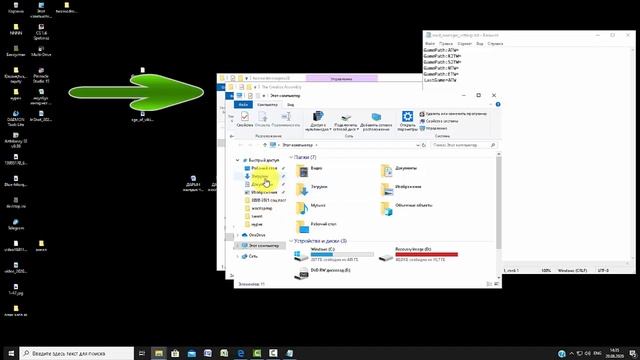Select Рабочий стол in Quick access
Image resolution: width=640 pixels, height=360 pixels.
264,168
